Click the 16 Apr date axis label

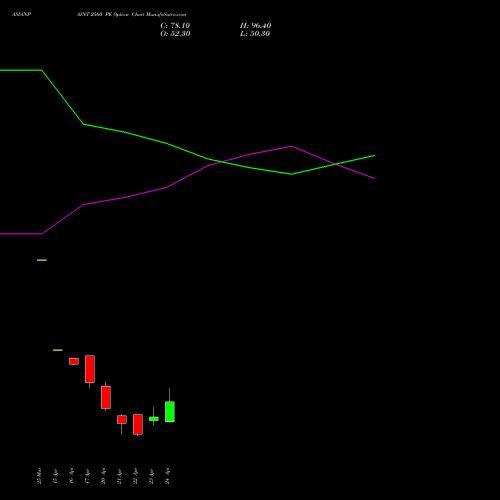[x=71, y=476]
